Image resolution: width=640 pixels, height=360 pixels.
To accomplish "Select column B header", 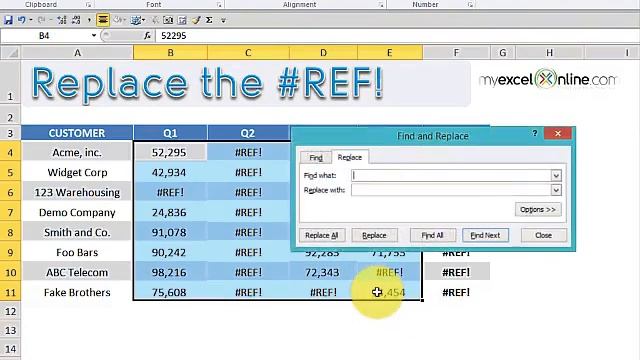I will coord(170,53).
